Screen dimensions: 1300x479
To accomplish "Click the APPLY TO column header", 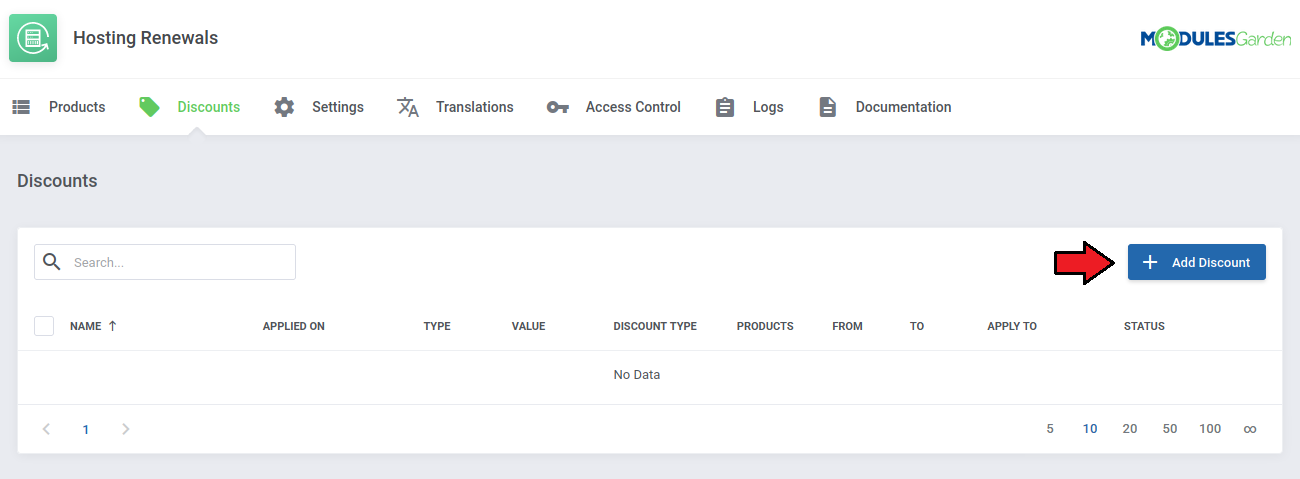I will (x=1012, y=326).
